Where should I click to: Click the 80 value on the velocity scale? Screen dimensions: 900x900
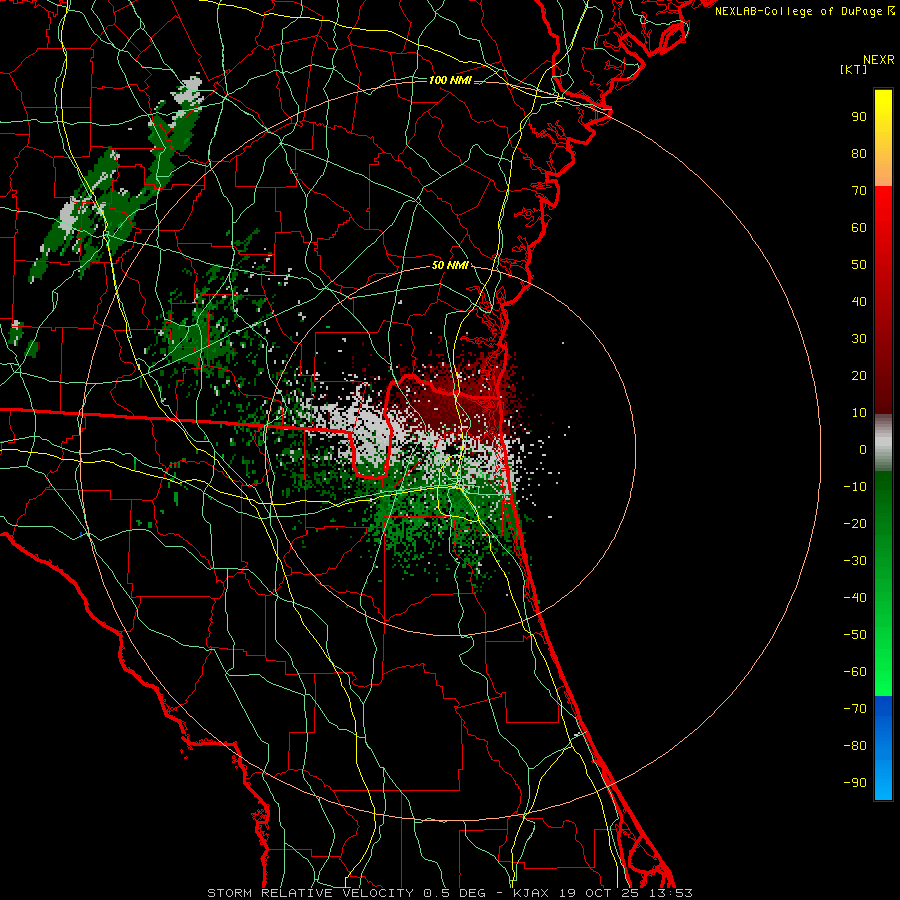click(859, 154)
